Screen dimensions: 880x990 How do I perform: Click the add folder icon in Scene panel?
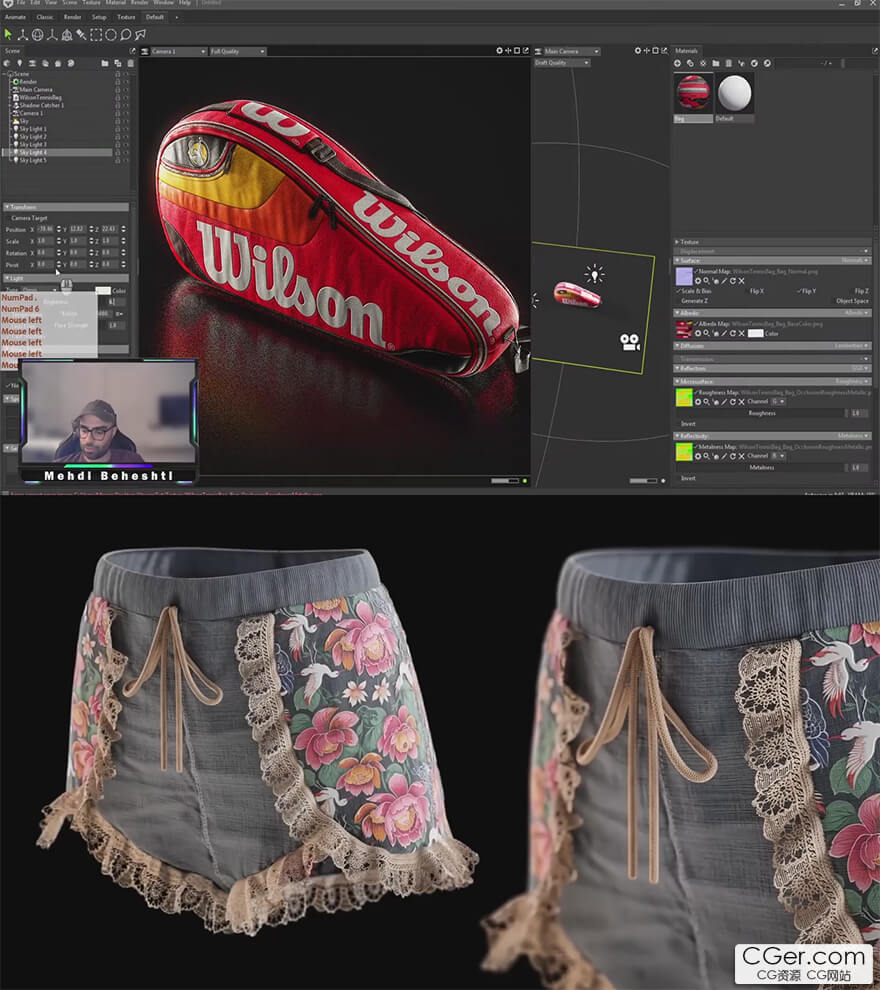pos(105,63)
